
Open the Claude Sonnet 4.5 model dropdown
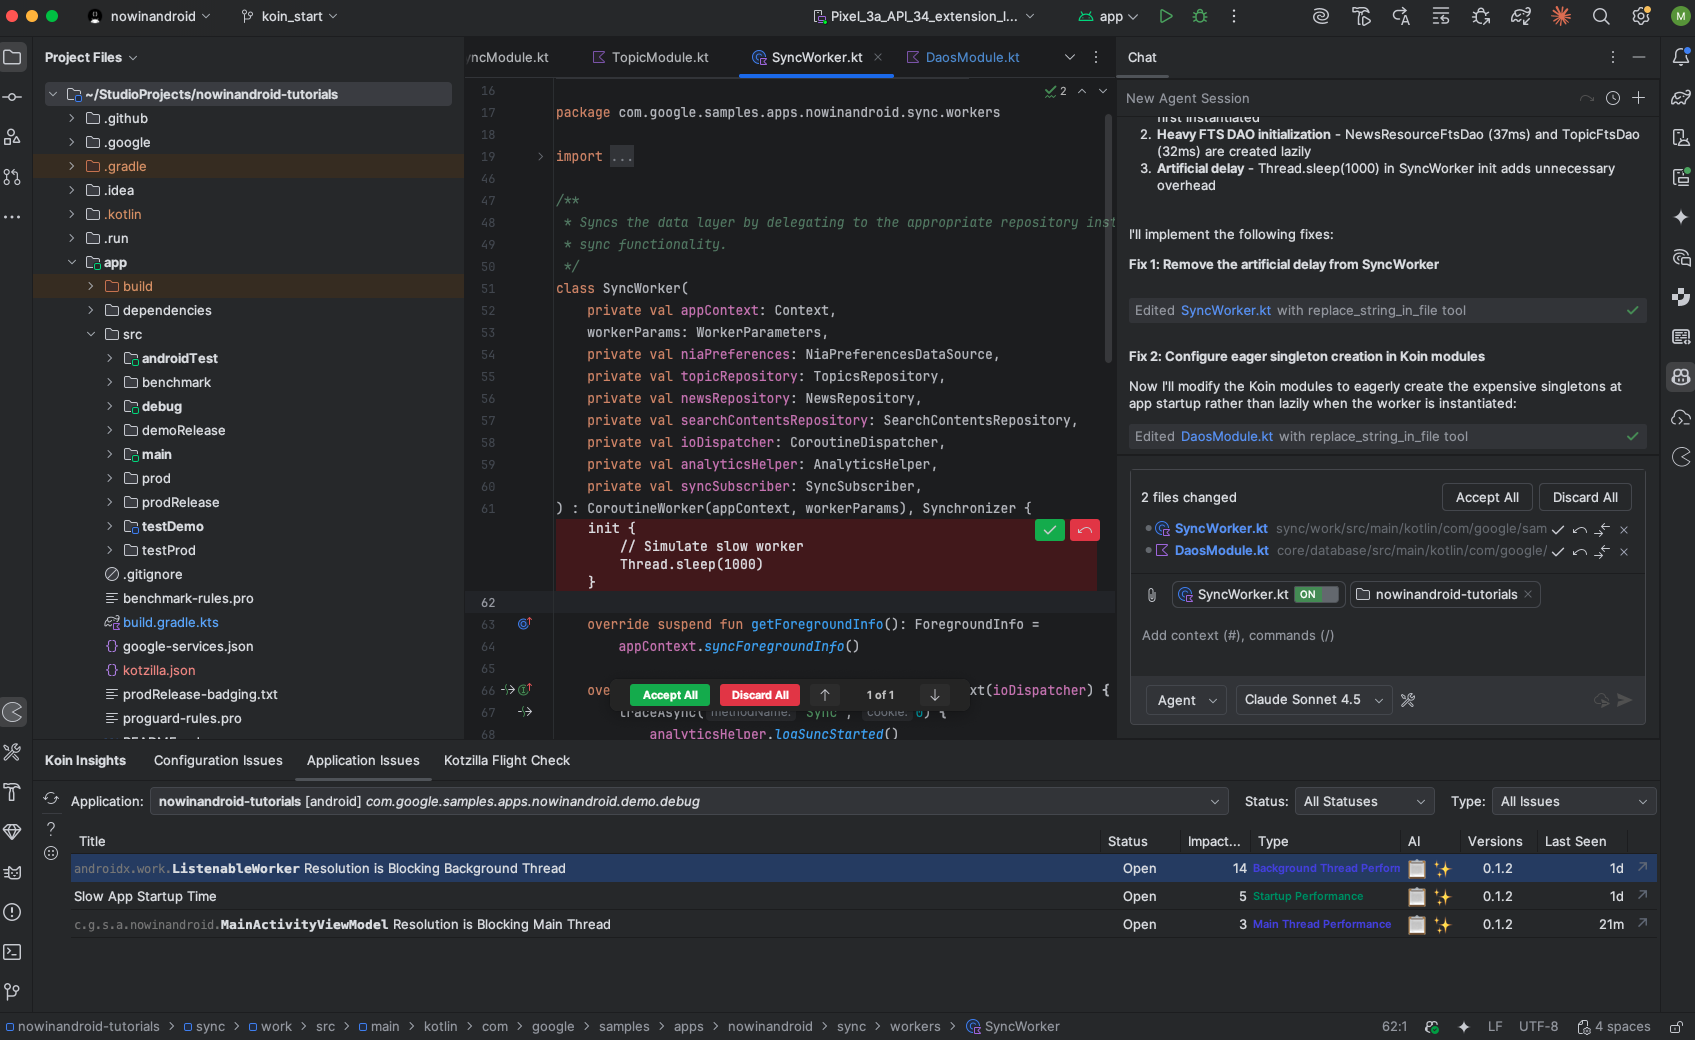click(x=1313, y=700)
